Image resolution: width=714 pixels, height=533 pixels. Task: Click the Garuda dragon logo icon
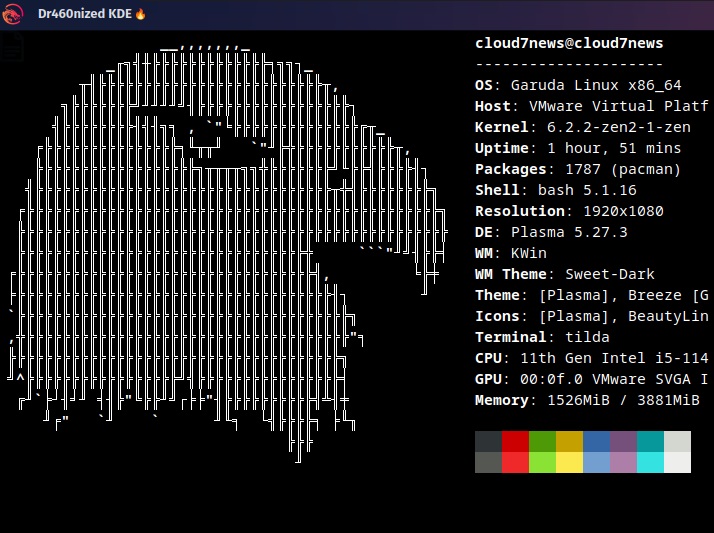point(12,14)
